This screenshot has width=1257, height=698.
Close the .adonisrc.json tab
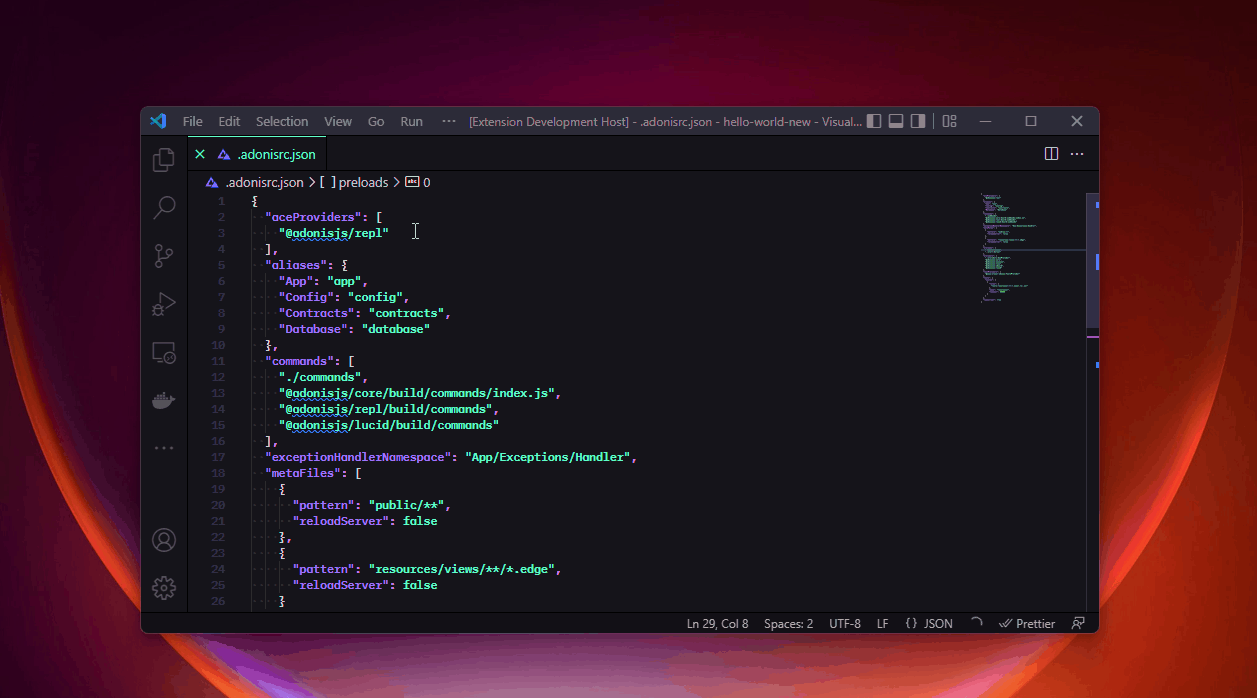(x=200, y=154)
